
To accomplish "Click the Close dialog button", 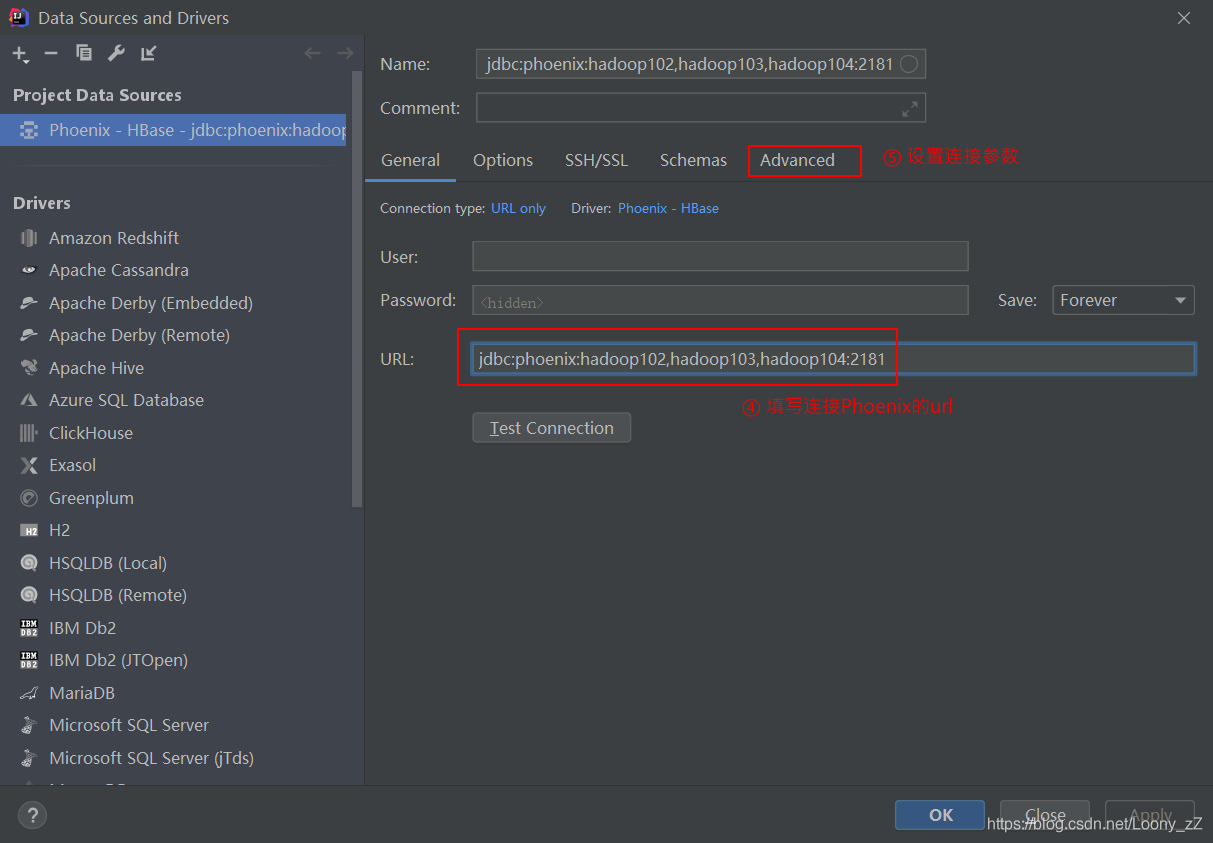I will click(x=1045, y=815).
